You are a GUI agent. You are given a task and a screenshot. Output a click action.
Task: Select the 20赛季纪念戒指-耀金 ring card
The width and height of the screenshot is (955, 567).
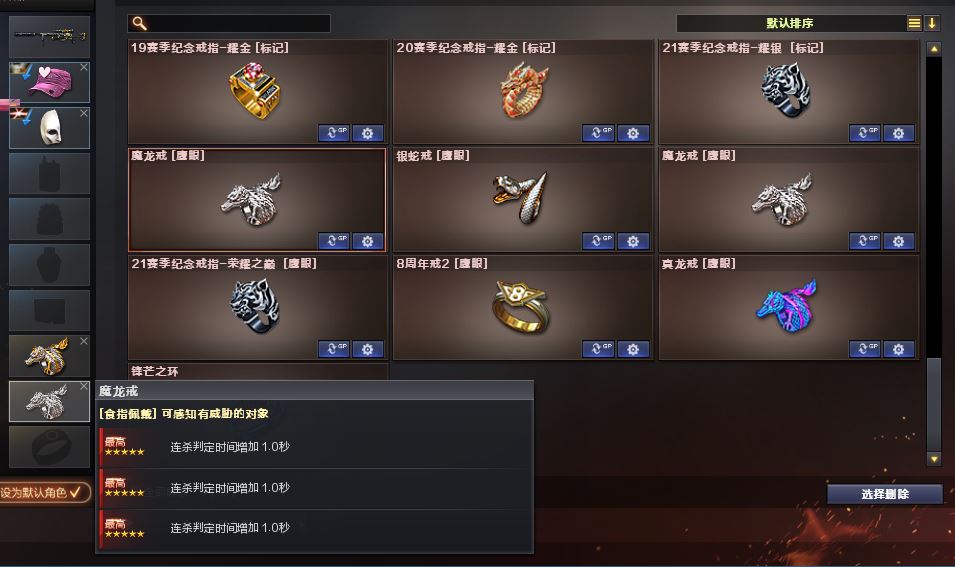pos(523,92)
